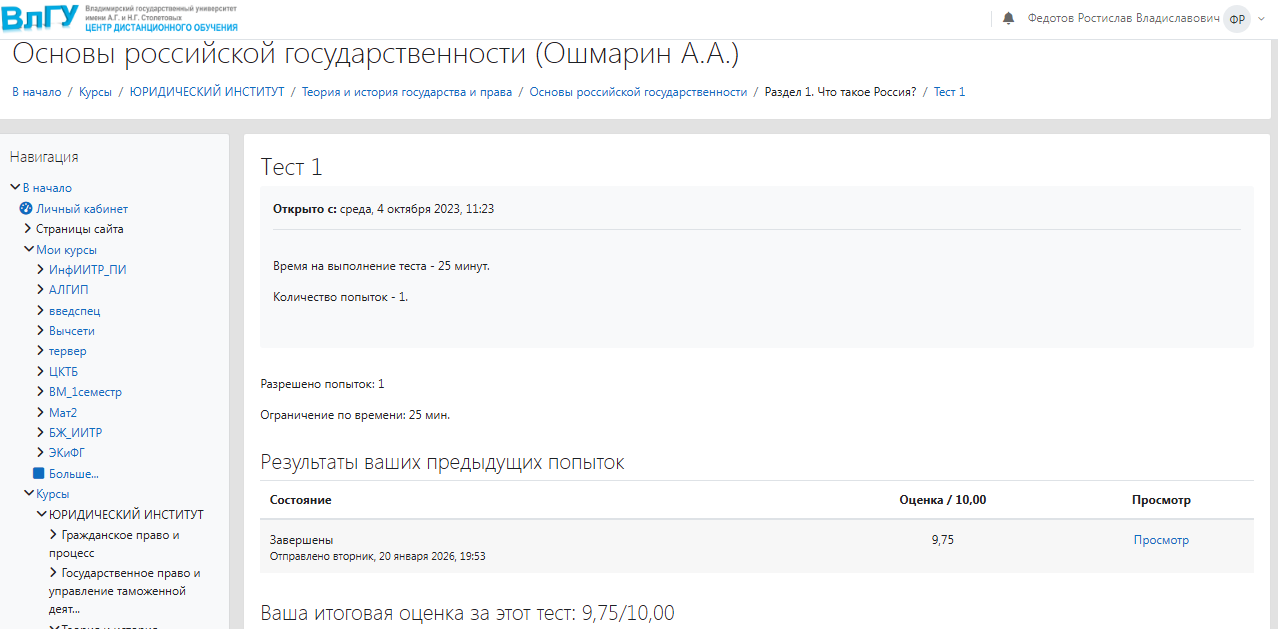Expand the ИнфИИТР_ПИ course chevron
Viewport: 1278px width, 629px height.
41,270
